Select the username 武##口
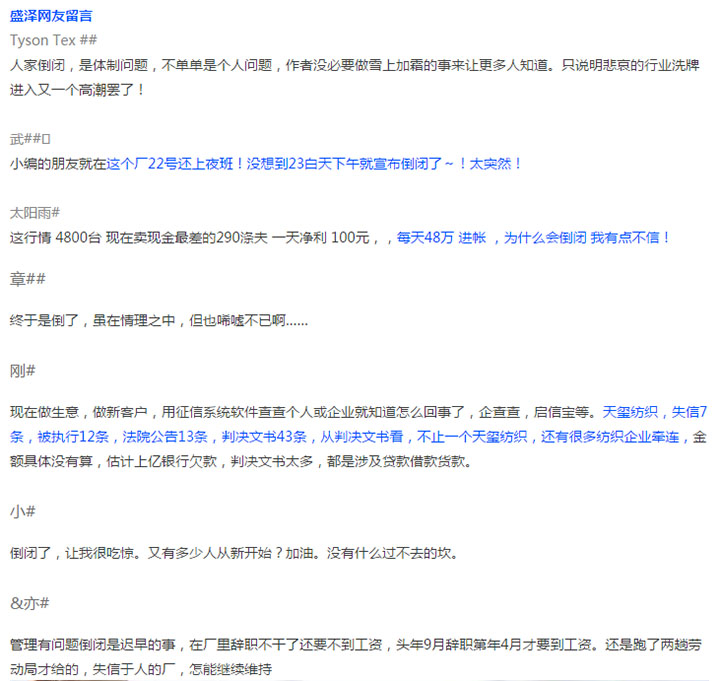Image resolution: width=720 pixels, height=681 pixels. coord(30,138)
